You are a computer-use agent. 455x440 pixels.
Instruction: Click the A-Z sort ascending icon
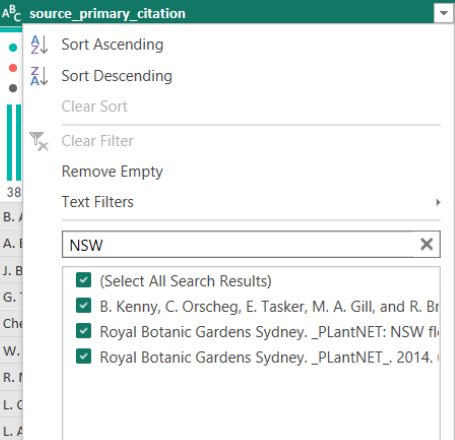[39, 45]
